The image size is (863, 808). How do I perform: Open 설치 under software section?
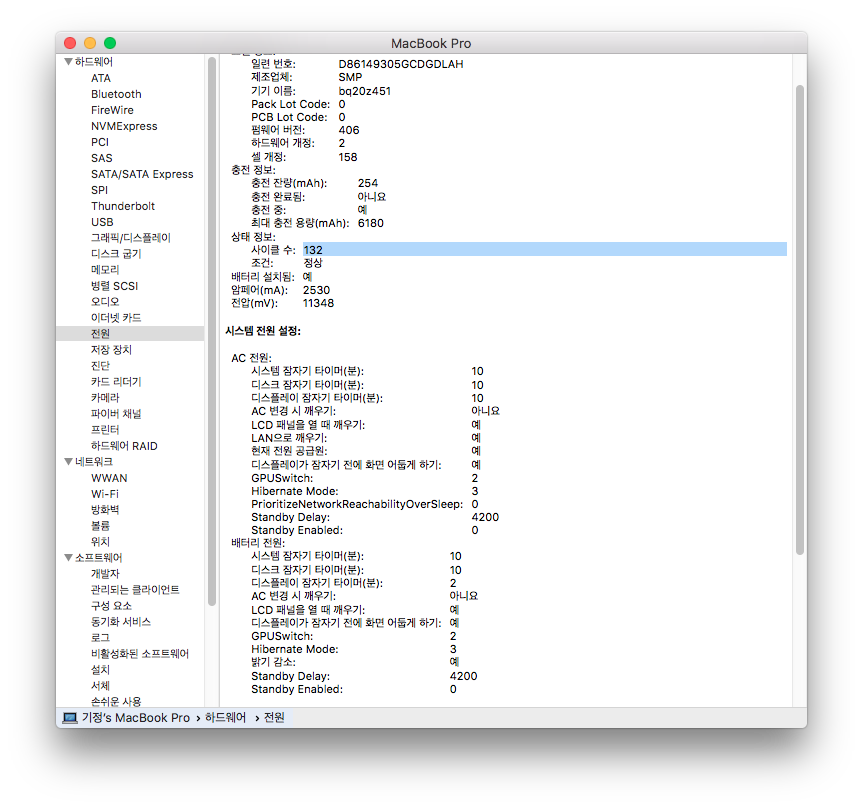pos(100,670)
